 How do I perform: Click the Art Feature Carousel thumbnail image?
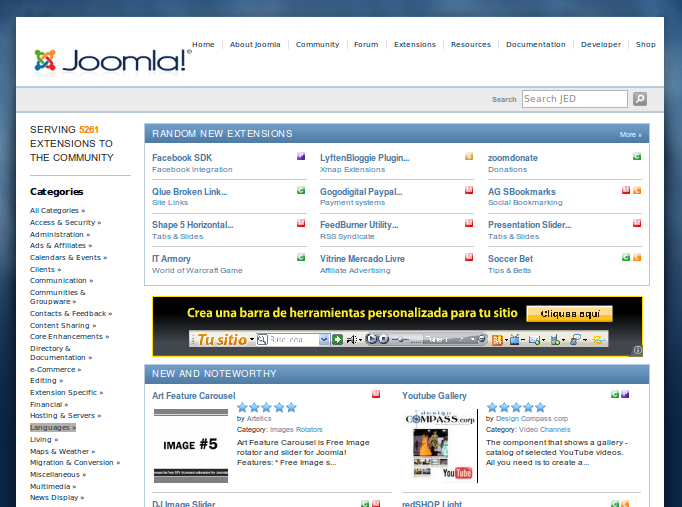pos(191,446)
